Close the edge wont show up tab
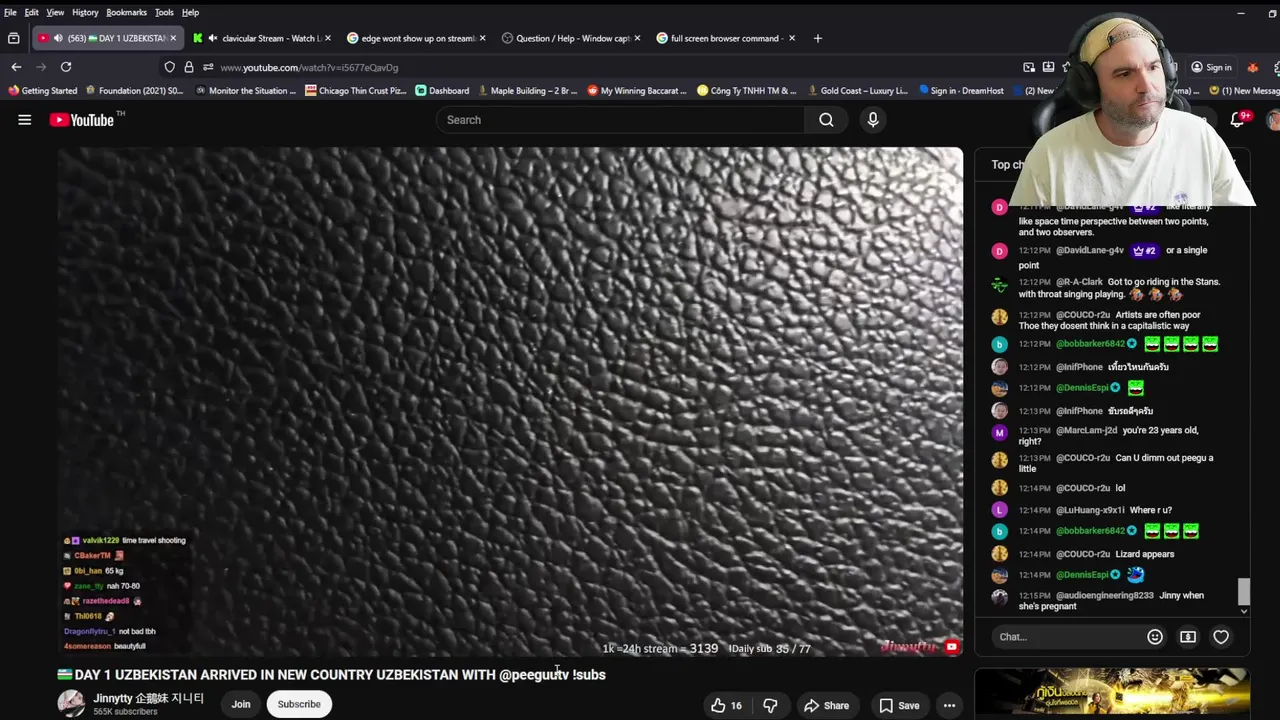Viewport: 1280px width, 720px height. (x=482, y=38)
